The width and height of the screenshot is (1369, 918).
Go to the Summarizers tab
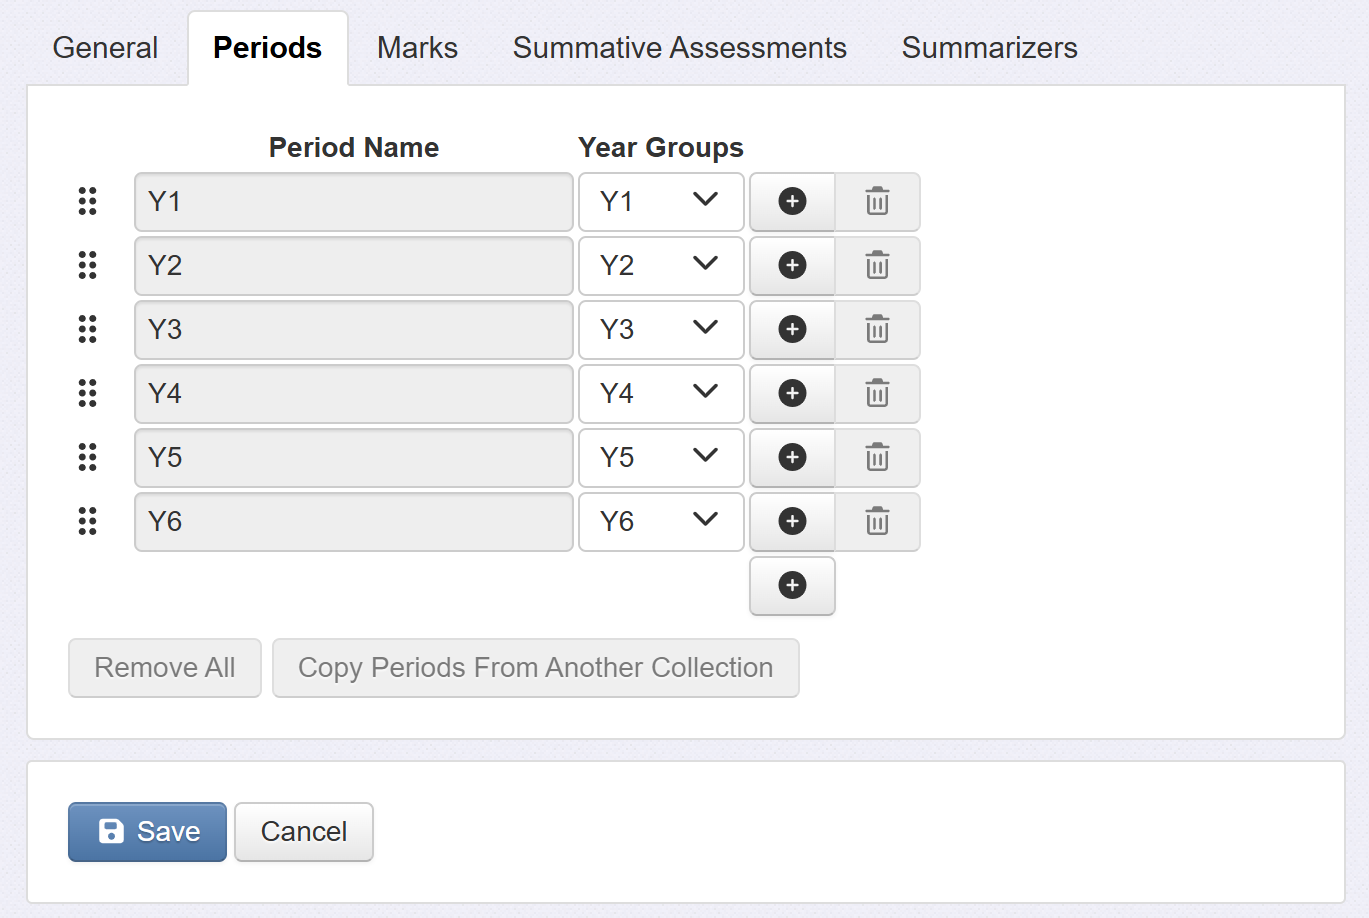pos(989,48)
